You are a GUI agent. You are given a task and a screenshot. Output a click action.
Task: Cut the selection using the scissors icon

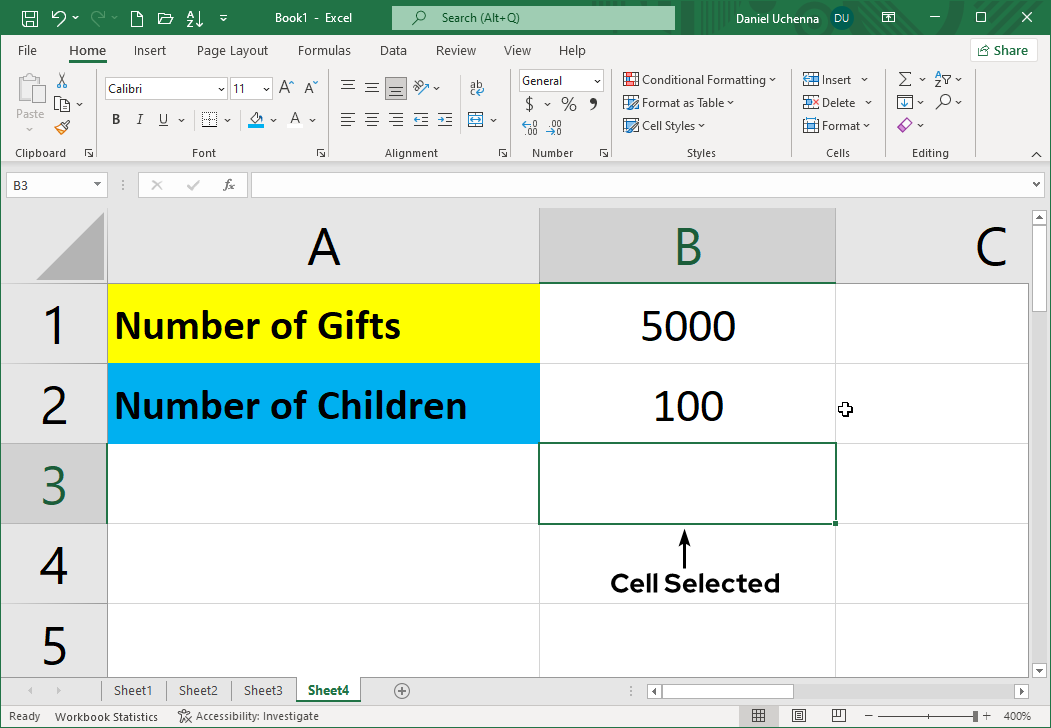61,79
